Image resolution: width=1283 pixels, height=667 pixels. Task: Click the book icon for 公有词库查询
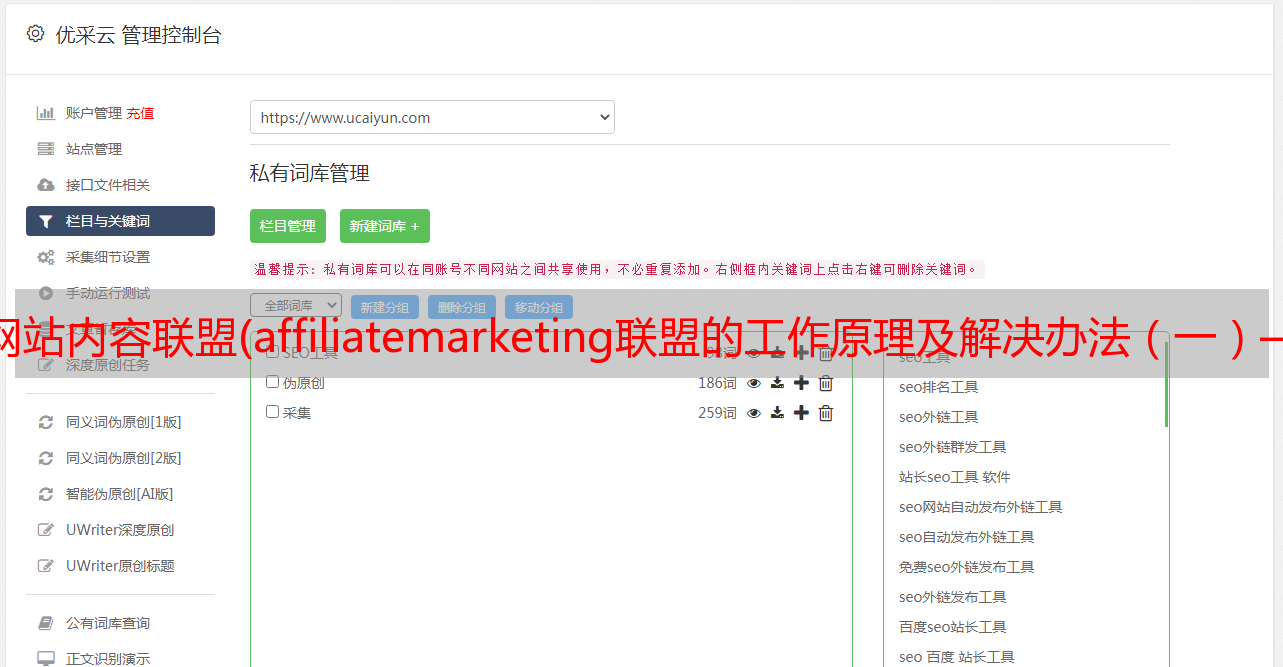(45, 623)
